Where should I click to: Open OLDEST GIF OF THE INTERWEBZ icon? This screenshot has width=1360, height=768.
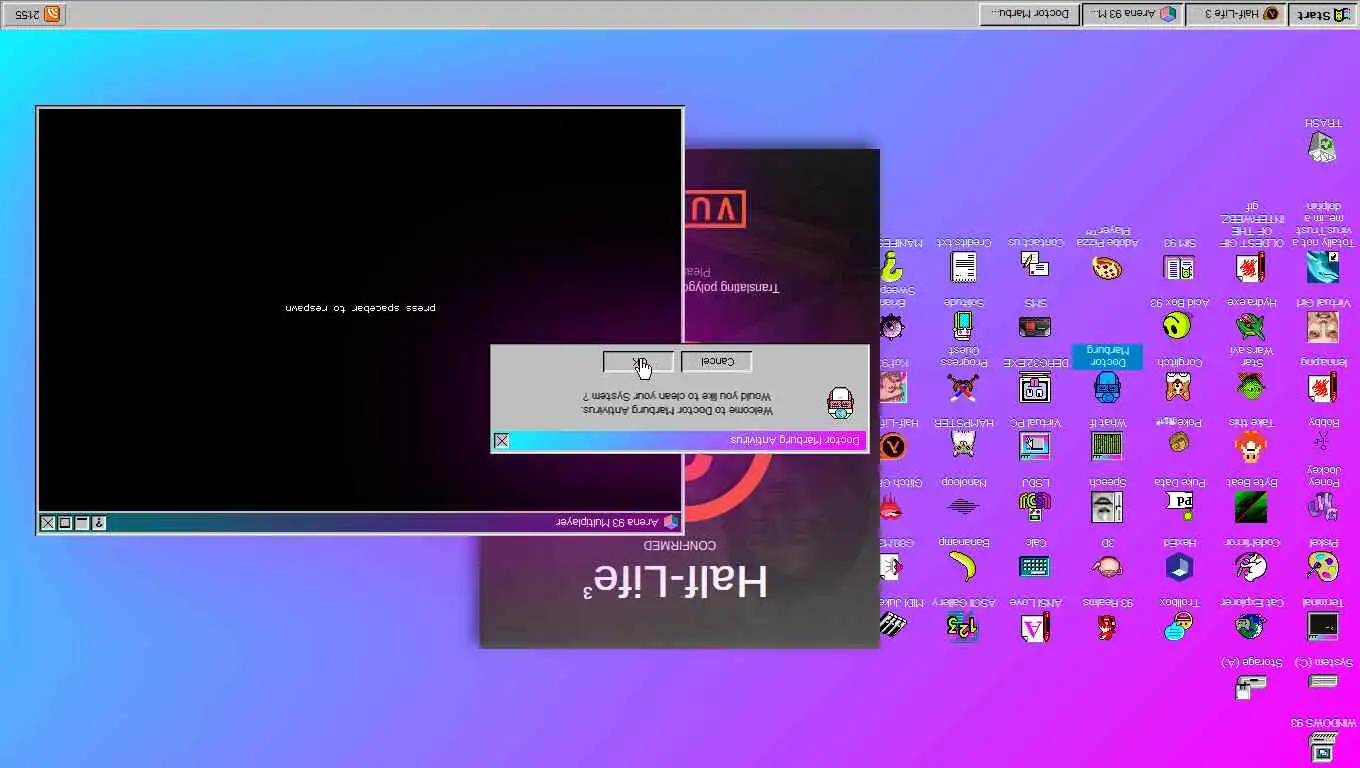[1251, 267]
